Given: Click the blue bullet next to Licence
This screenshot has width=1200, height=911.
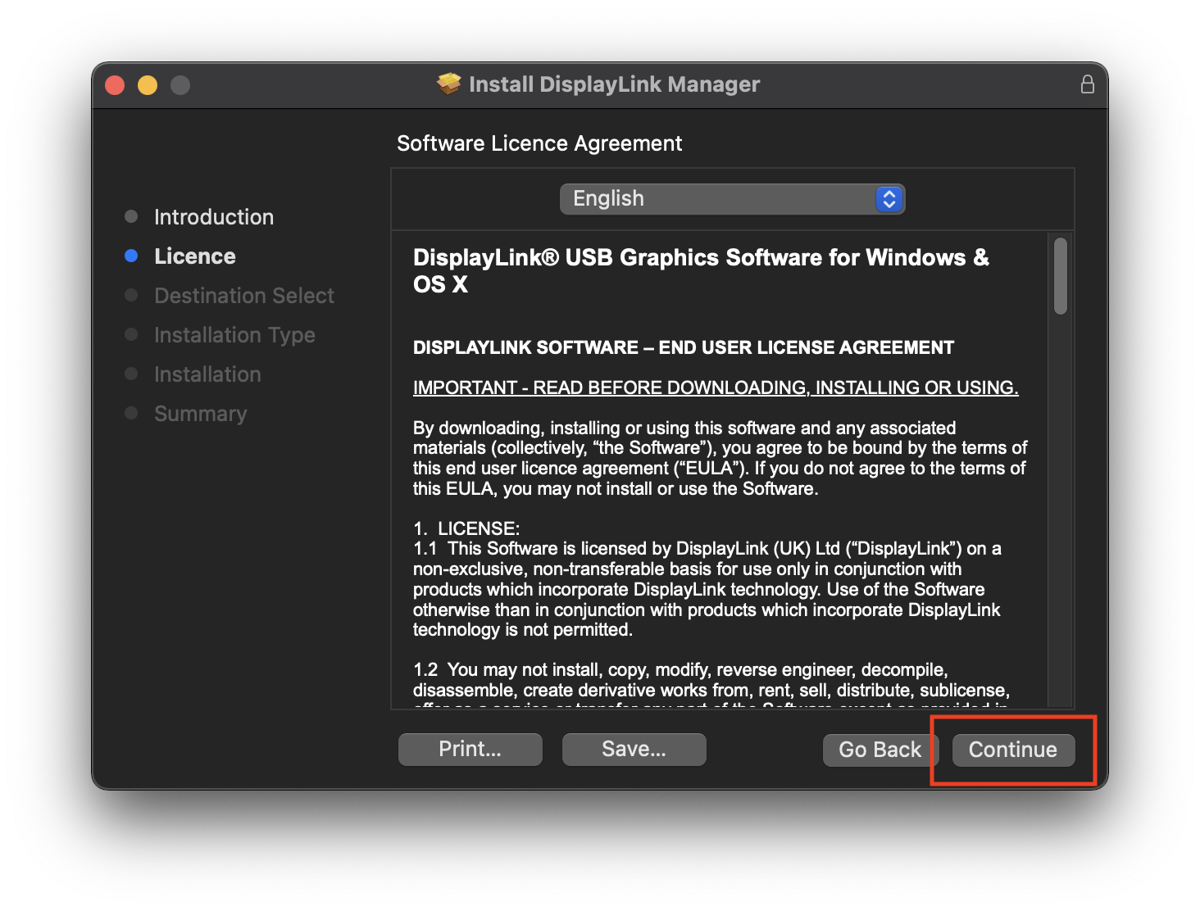Looking at the screenshot, I should (x=131, y=256).
